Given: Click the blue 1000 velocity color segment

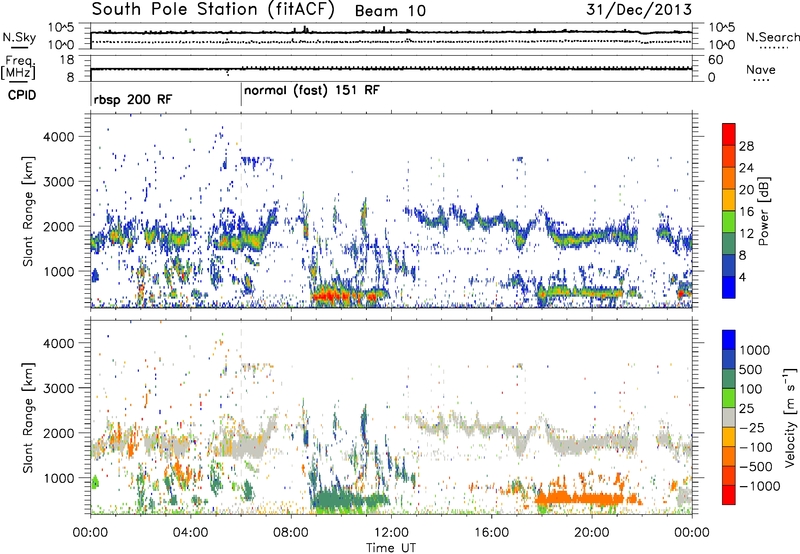Looking at the screenshot, I should 729,340.
